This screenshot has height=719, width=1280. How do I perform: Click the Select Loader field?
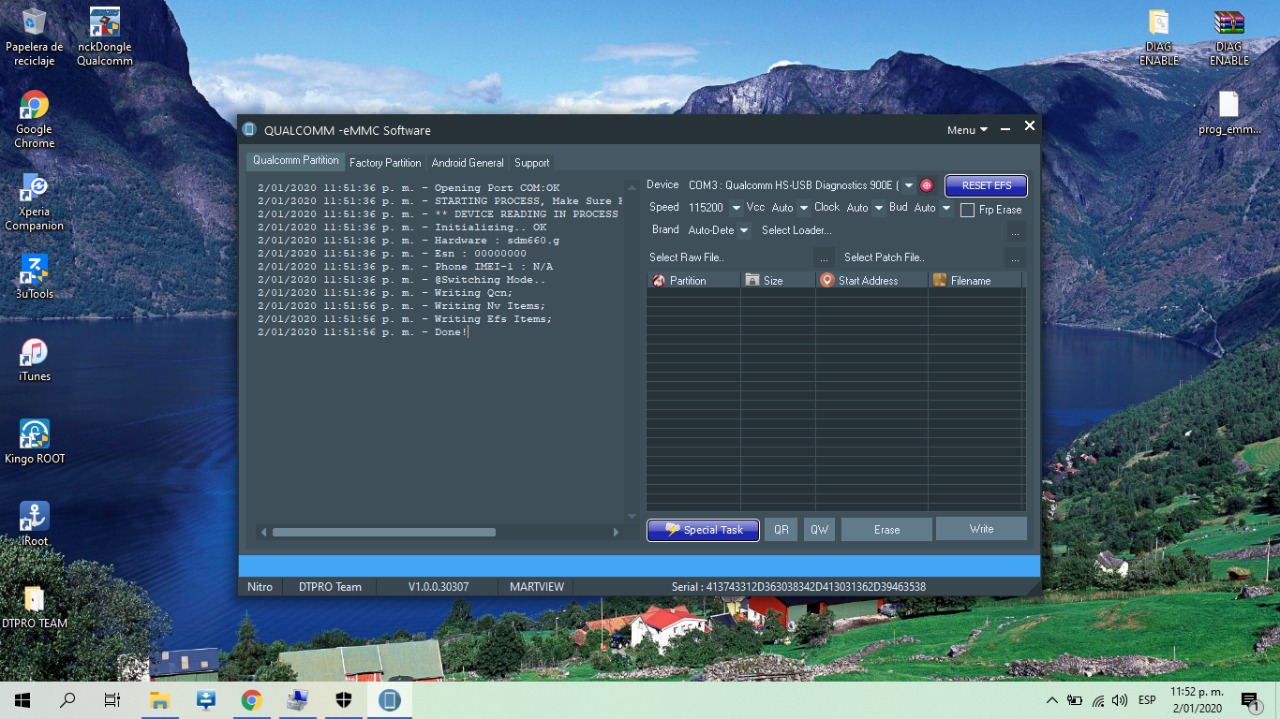pyautogui.click(x=881, y=231)
